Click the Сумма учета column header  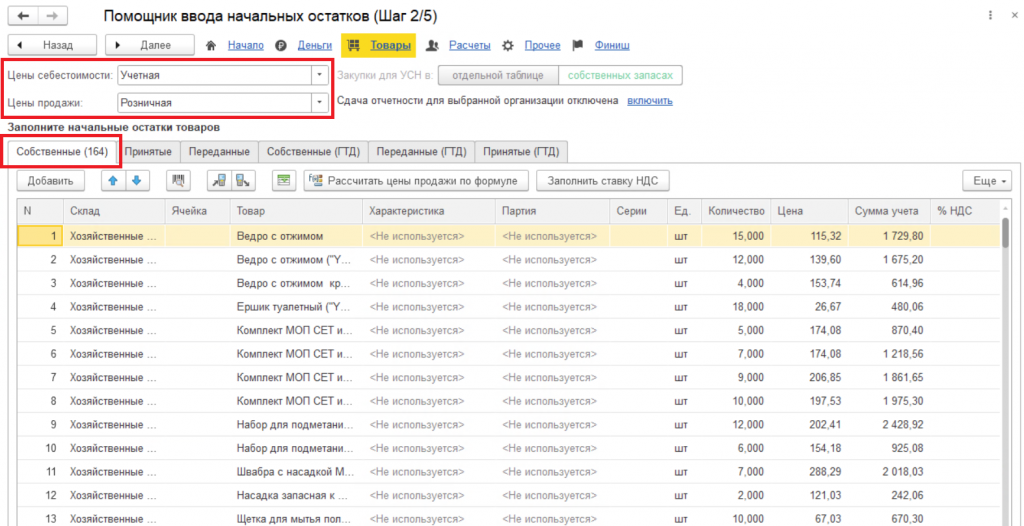tap(889, 211)
